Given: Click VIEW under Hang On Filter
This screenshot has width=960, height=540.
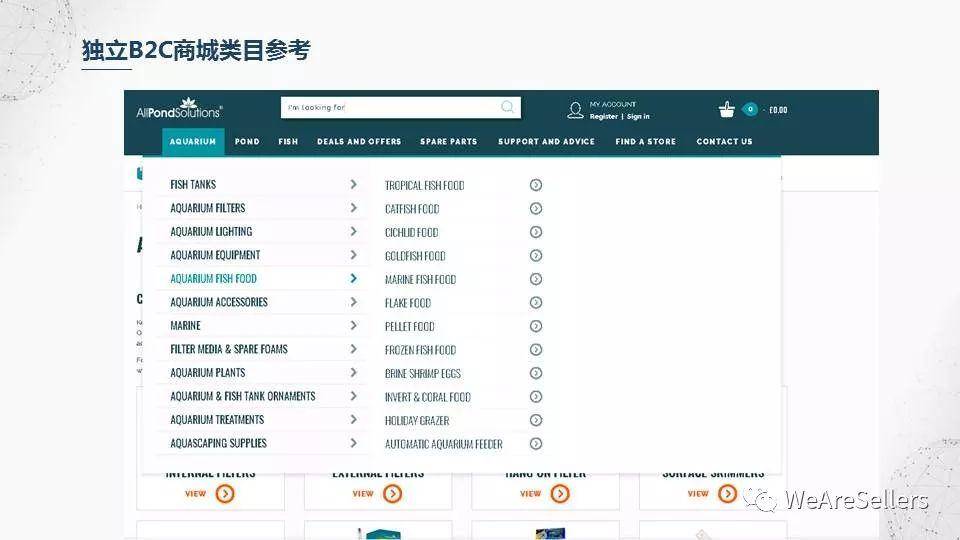Looking at the screenshot, I should [x=531, y=493].
